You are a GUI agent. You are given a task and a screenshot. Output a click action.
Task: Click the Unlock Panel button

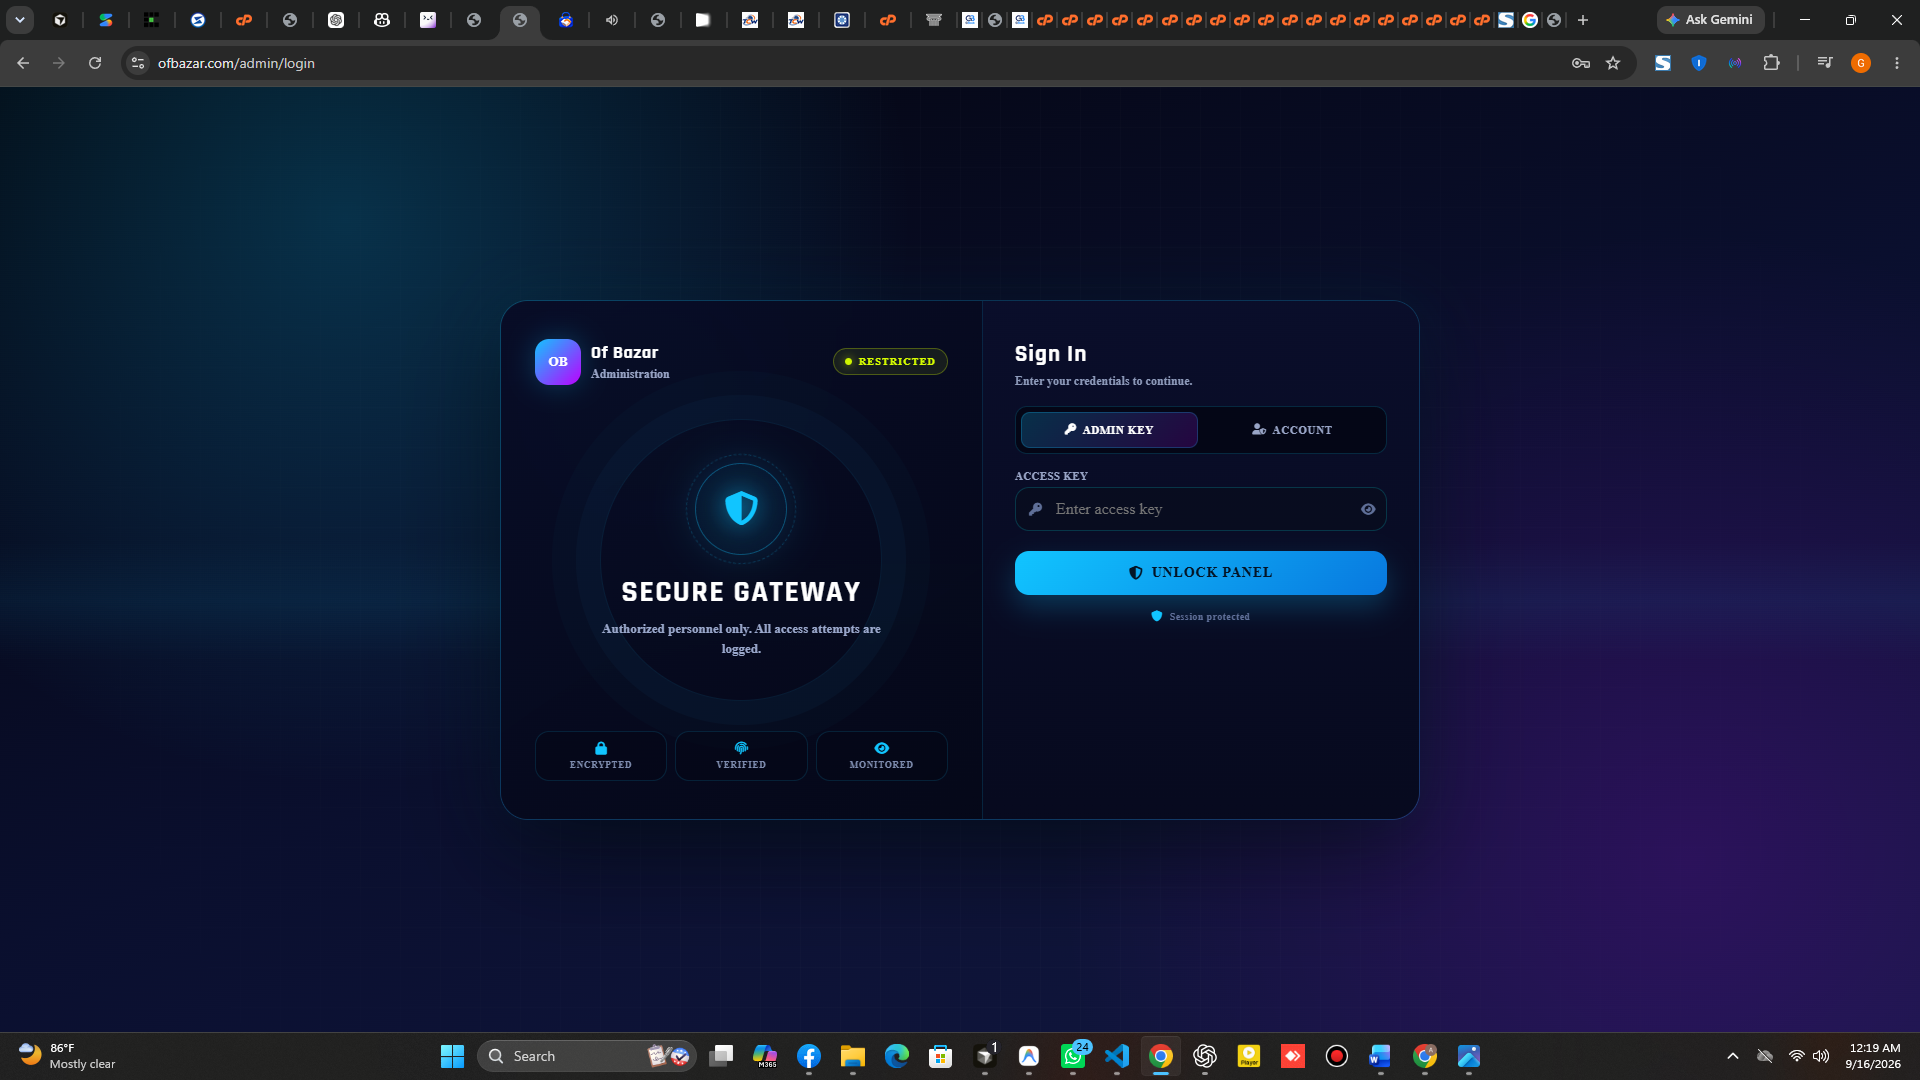1200,573
